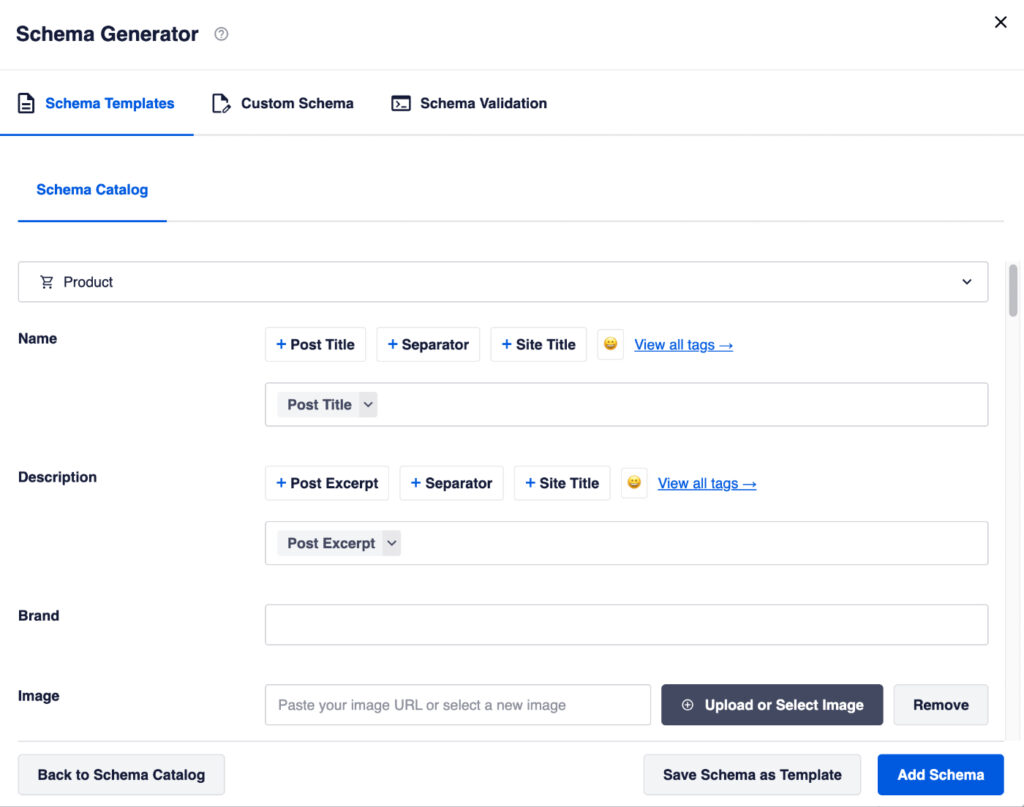The image size is (1024, 807).
Task: Open View all tags link for Name
Action: pyautogui.click(x=683, y=344)
